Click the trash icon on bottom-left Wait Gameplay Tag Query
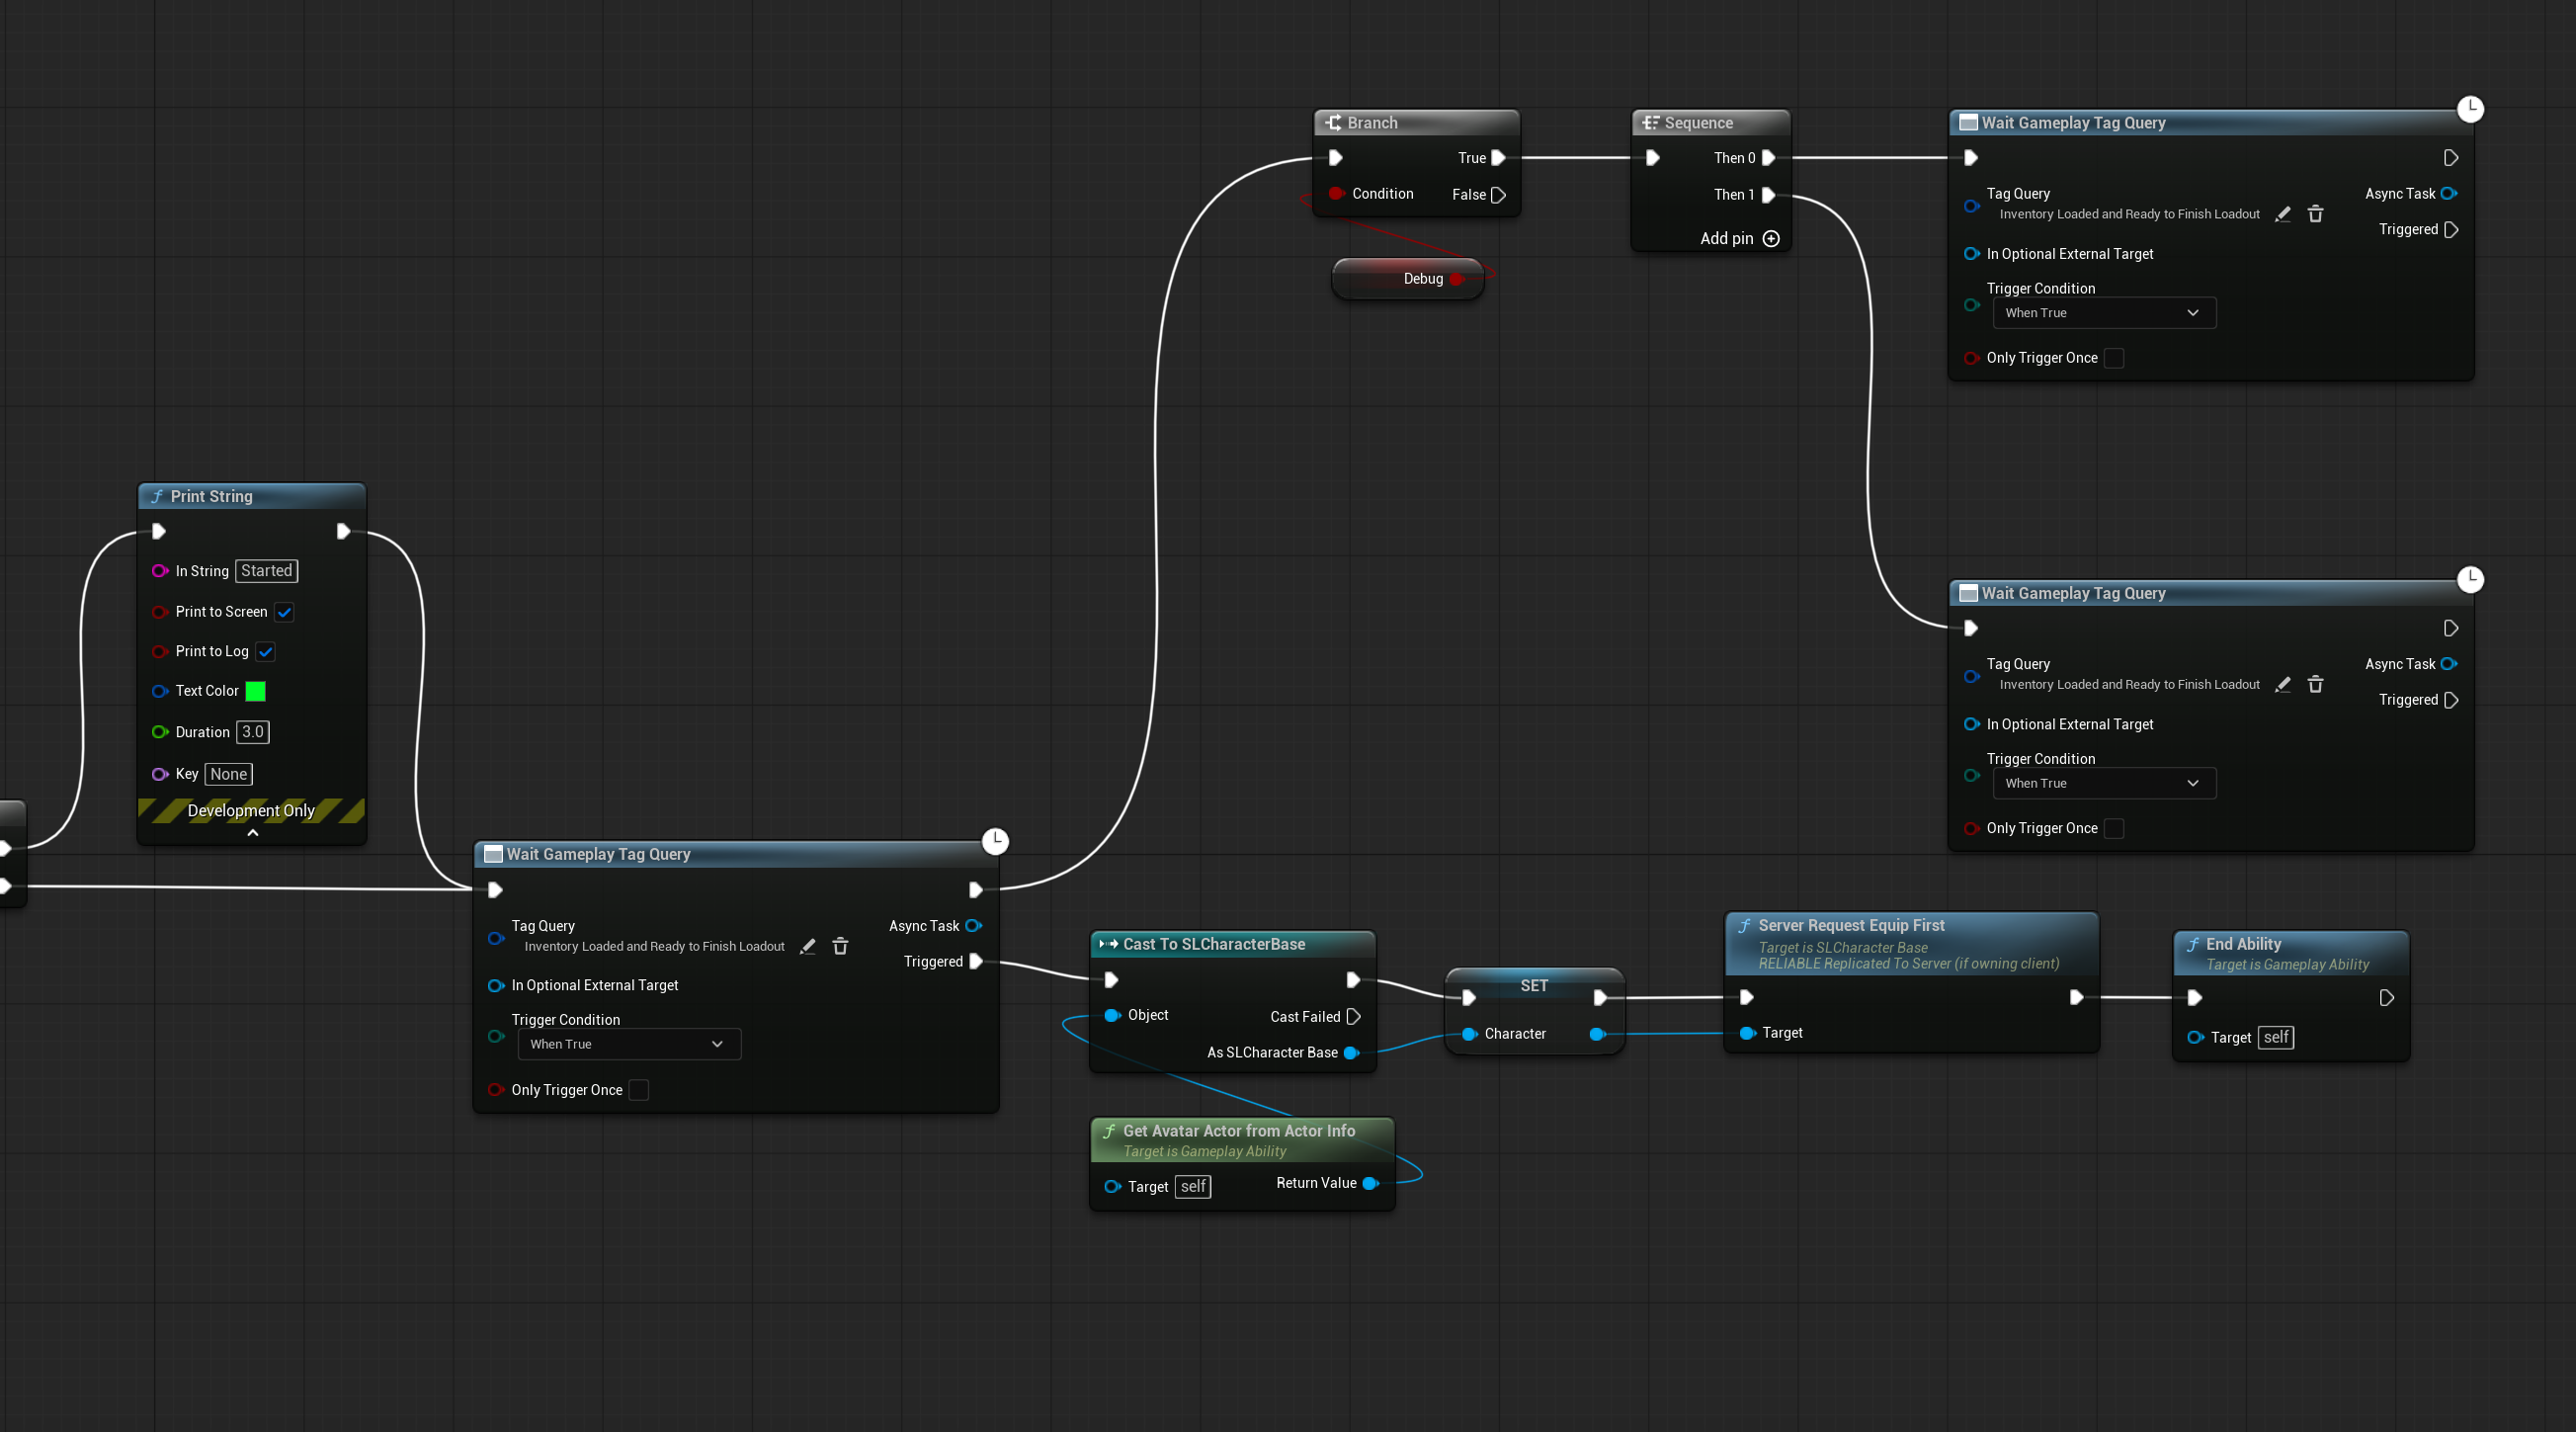Image resolution: width=2576 pixels, height=1432 pixels. pos(840,946)
